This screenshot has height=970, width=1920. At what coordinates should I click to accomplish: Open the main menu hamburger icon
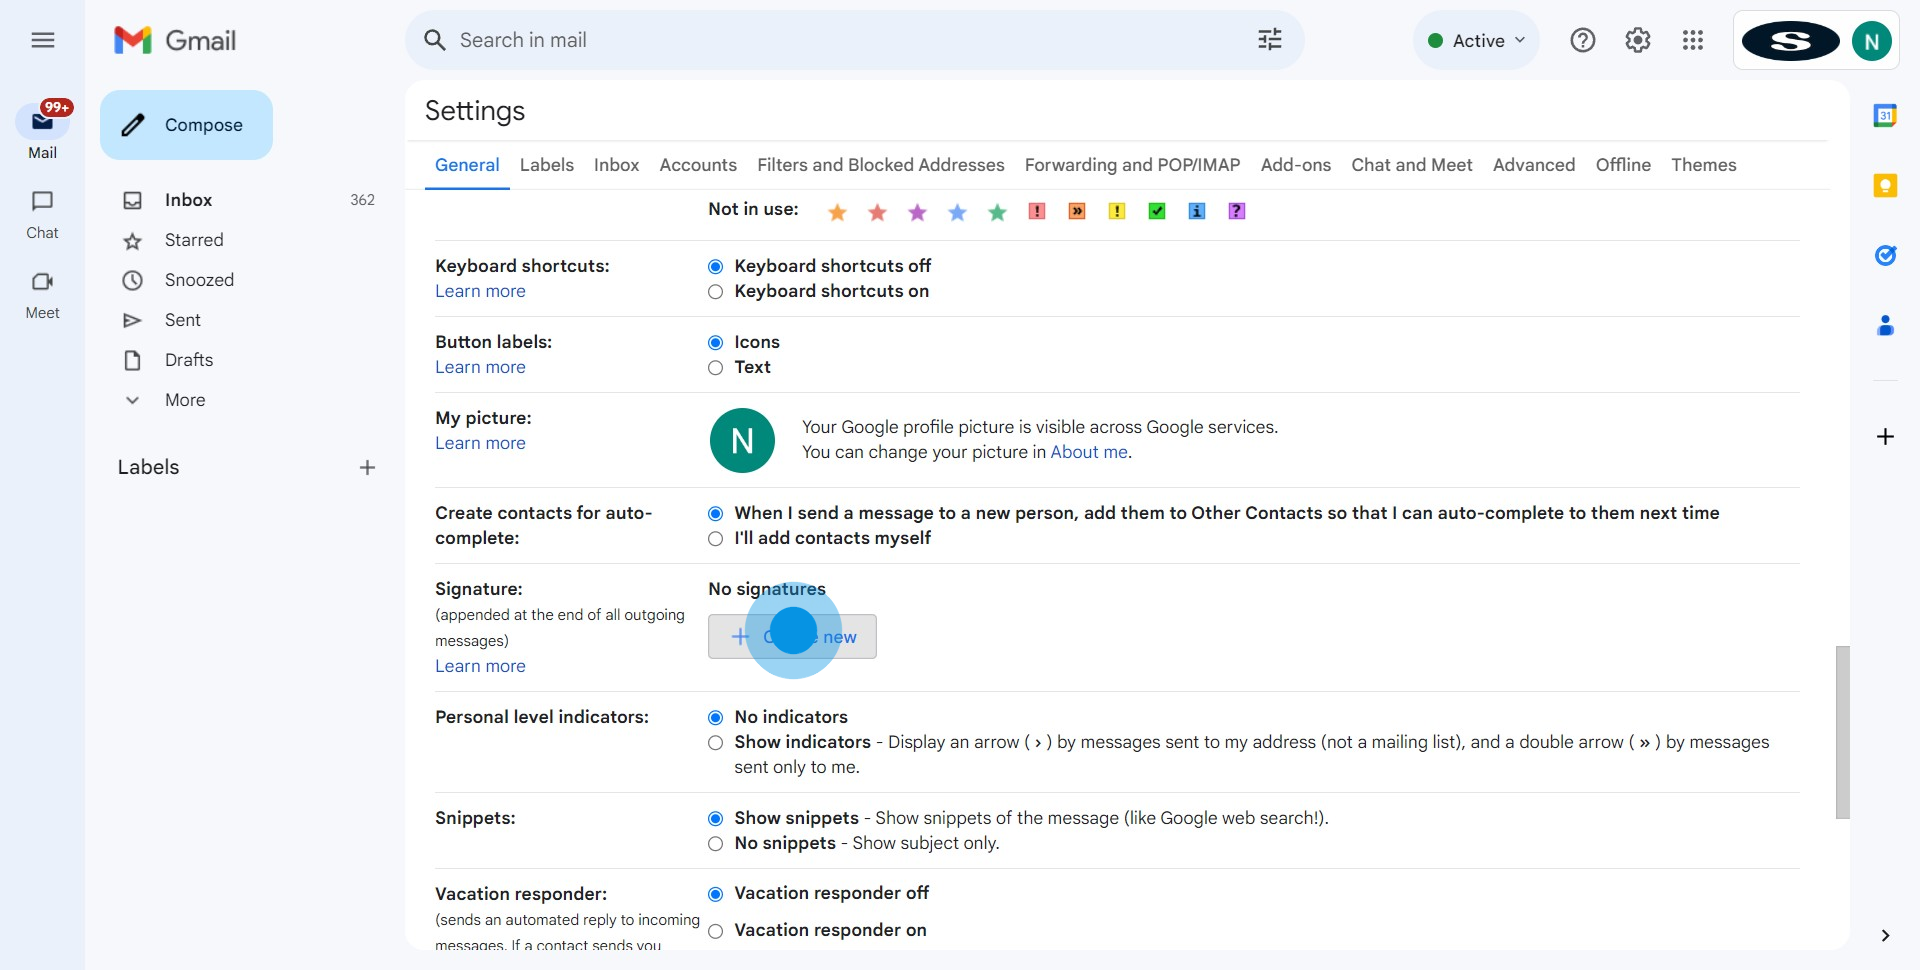[42, 40]
